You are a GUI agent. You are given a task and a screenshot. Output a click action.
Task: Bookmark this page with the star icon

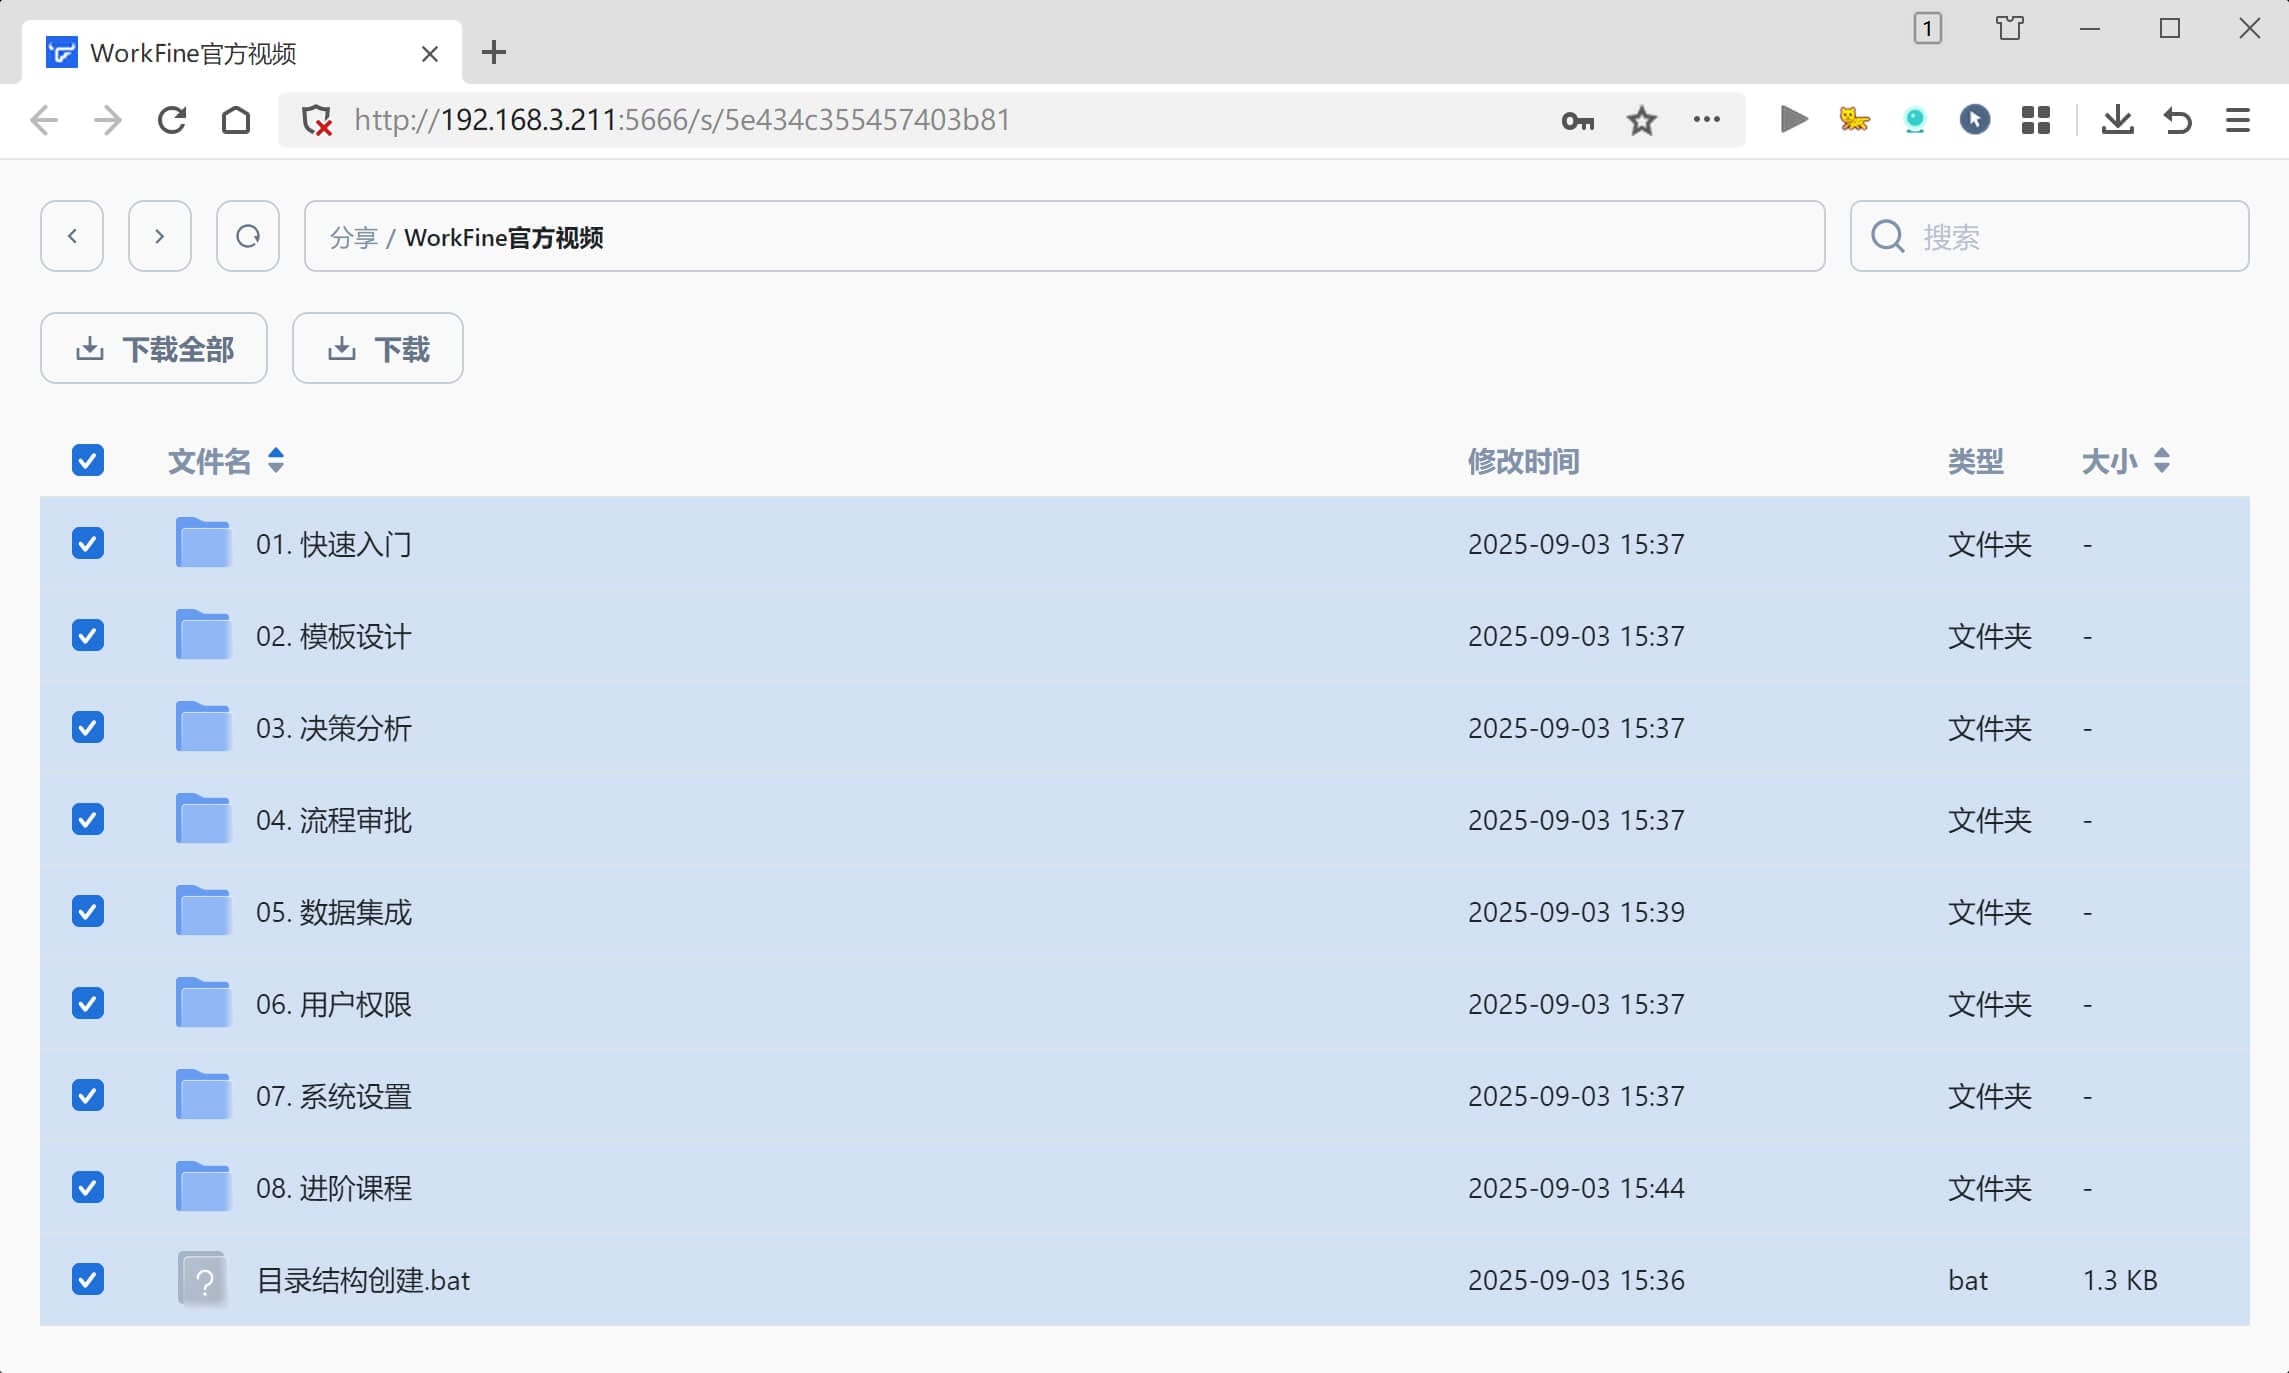(x=1642, y=121)
